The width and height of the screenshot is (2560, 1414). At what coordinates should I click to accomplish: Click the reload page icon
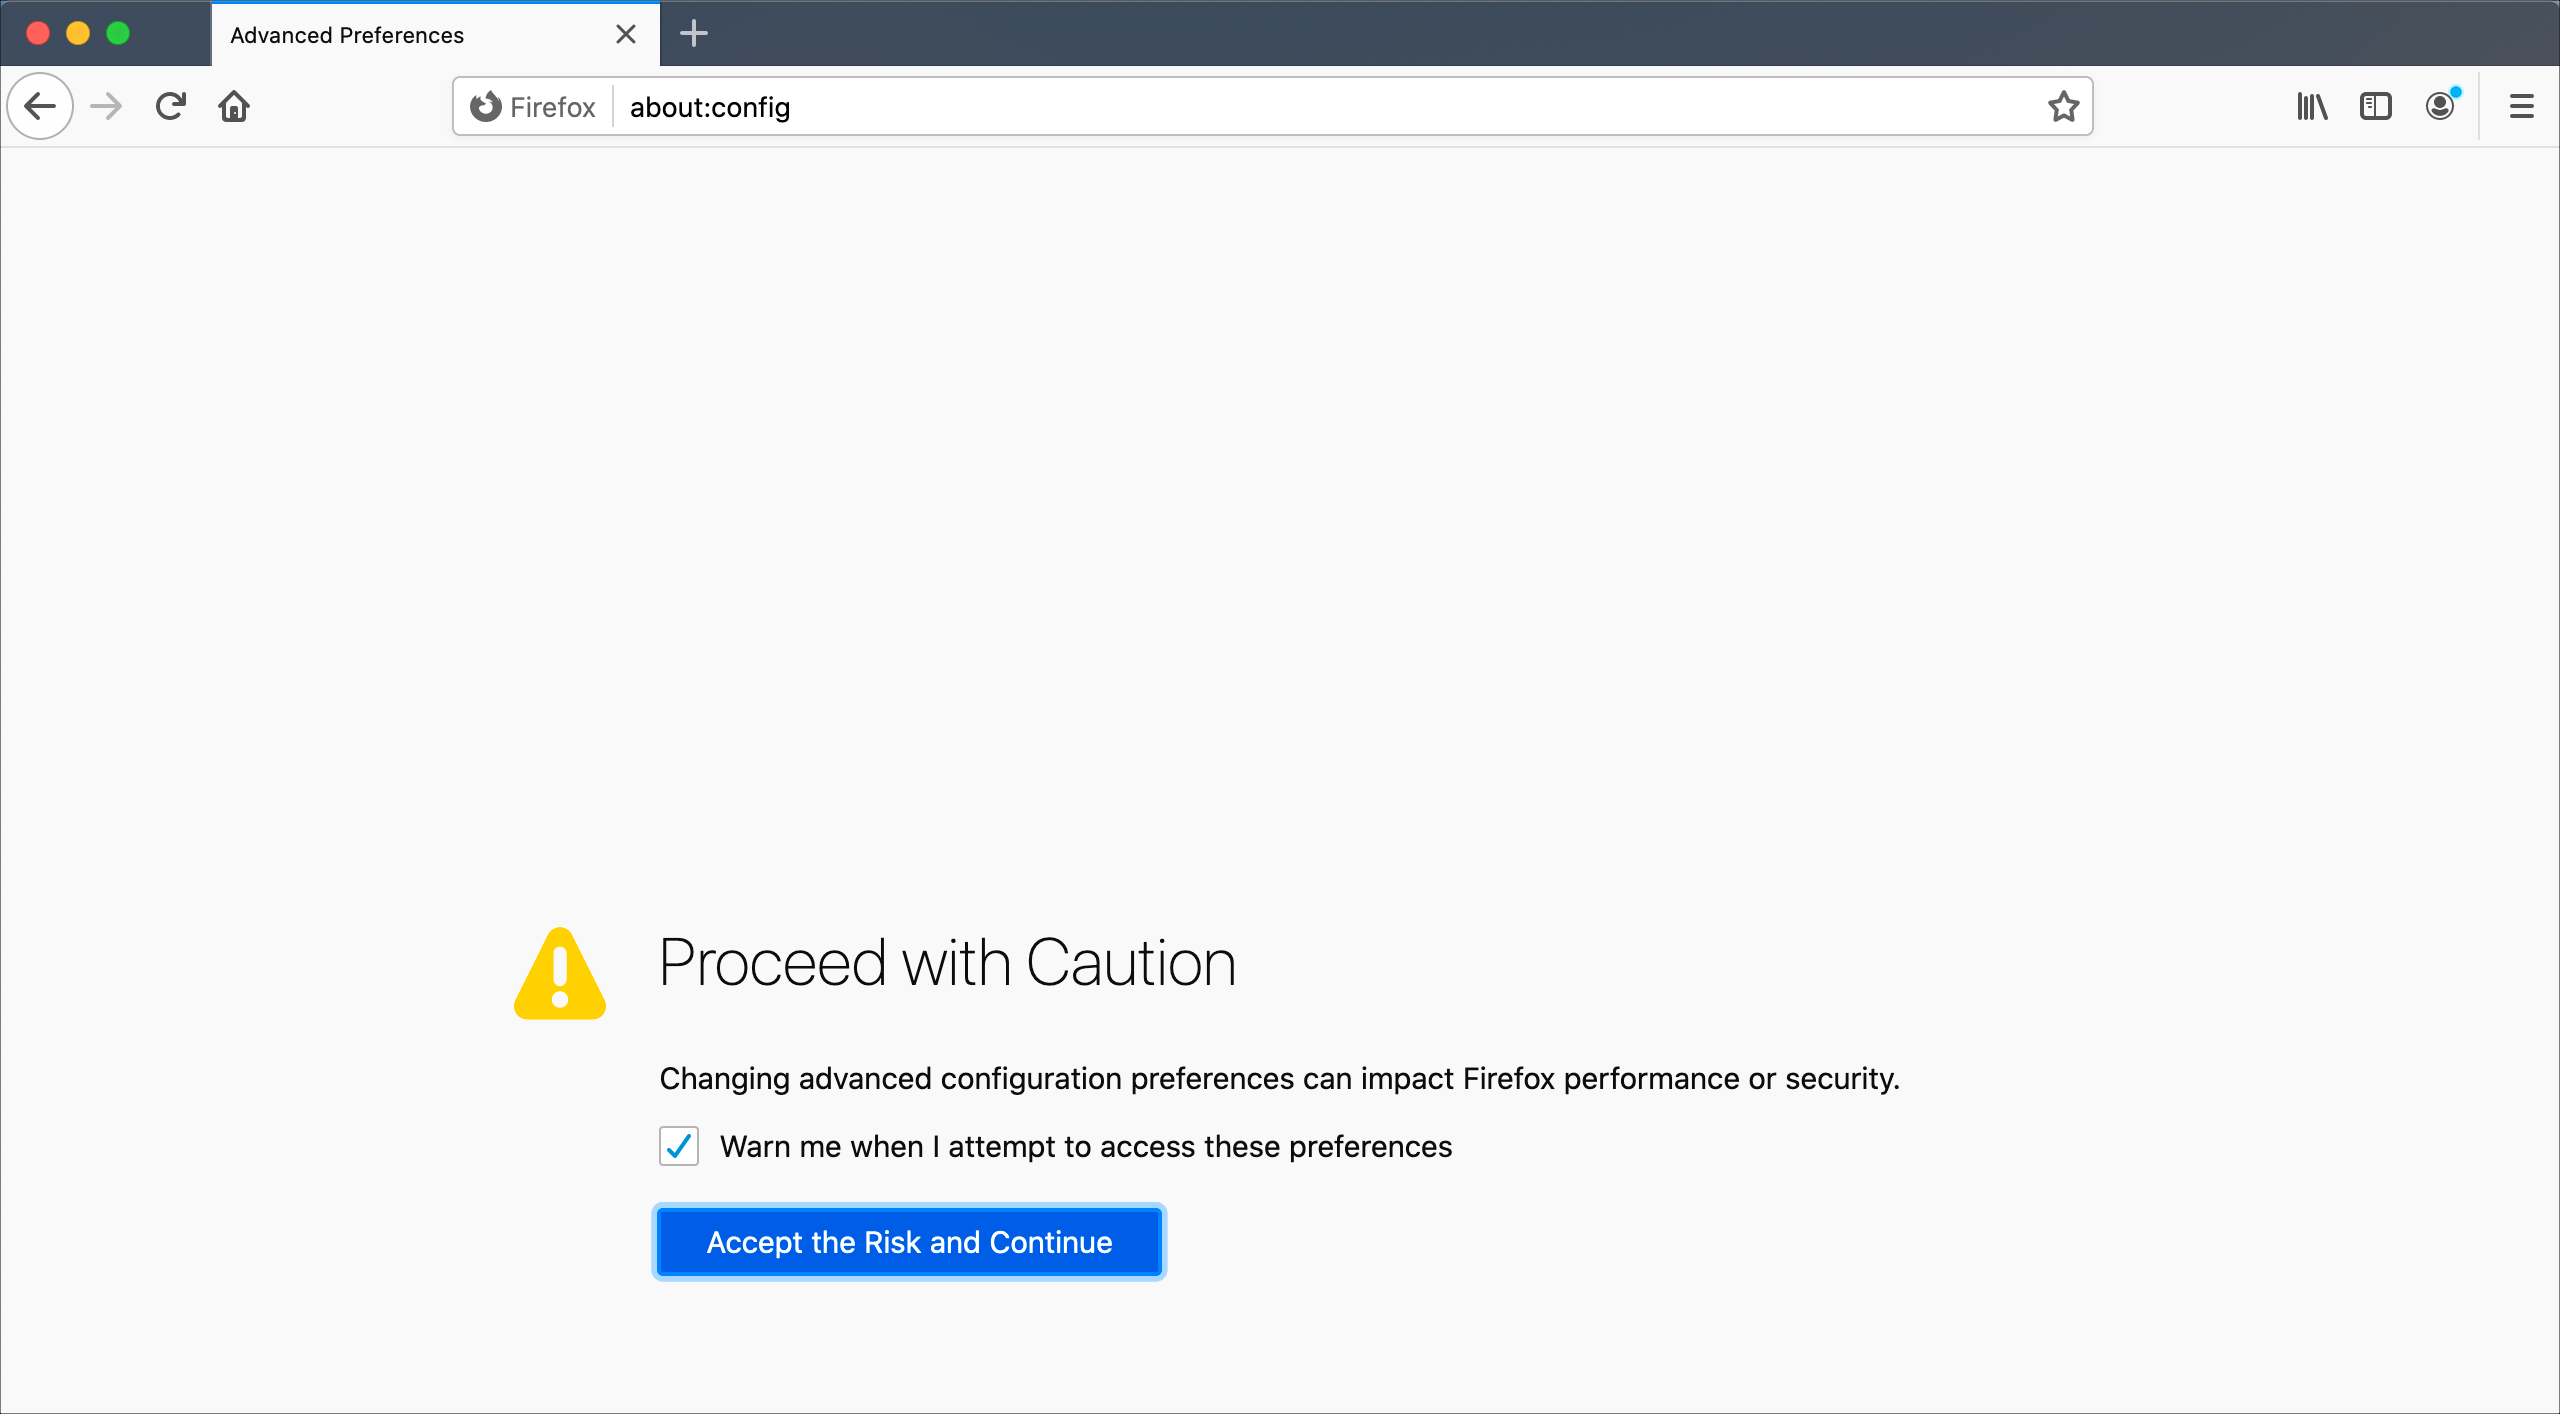[x=169, y=106]
